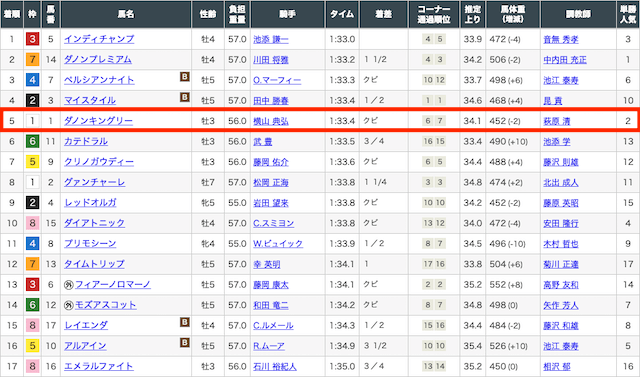640x377 pixels.
Task: Open jockey link R.ムーア
Action: [x=269, y=346]
